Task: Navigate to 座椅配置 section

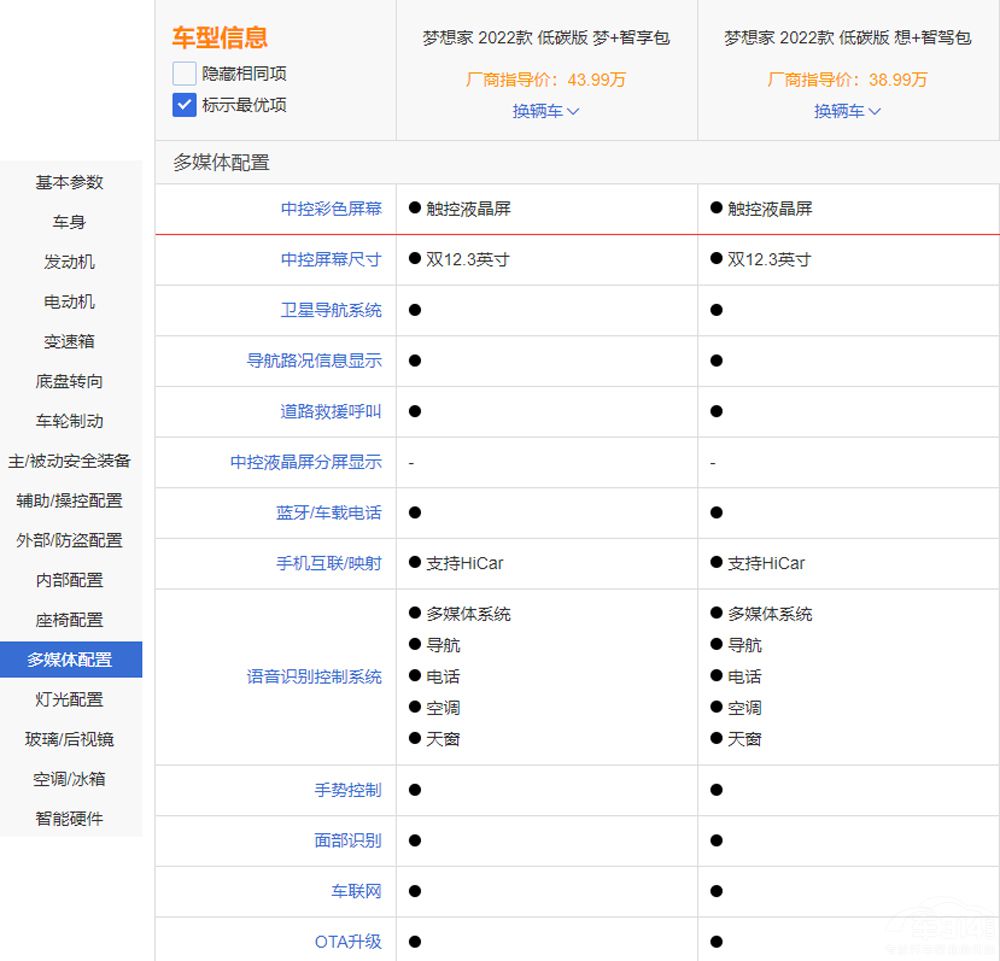Action: pyautogui.click(x=70, y=620)
